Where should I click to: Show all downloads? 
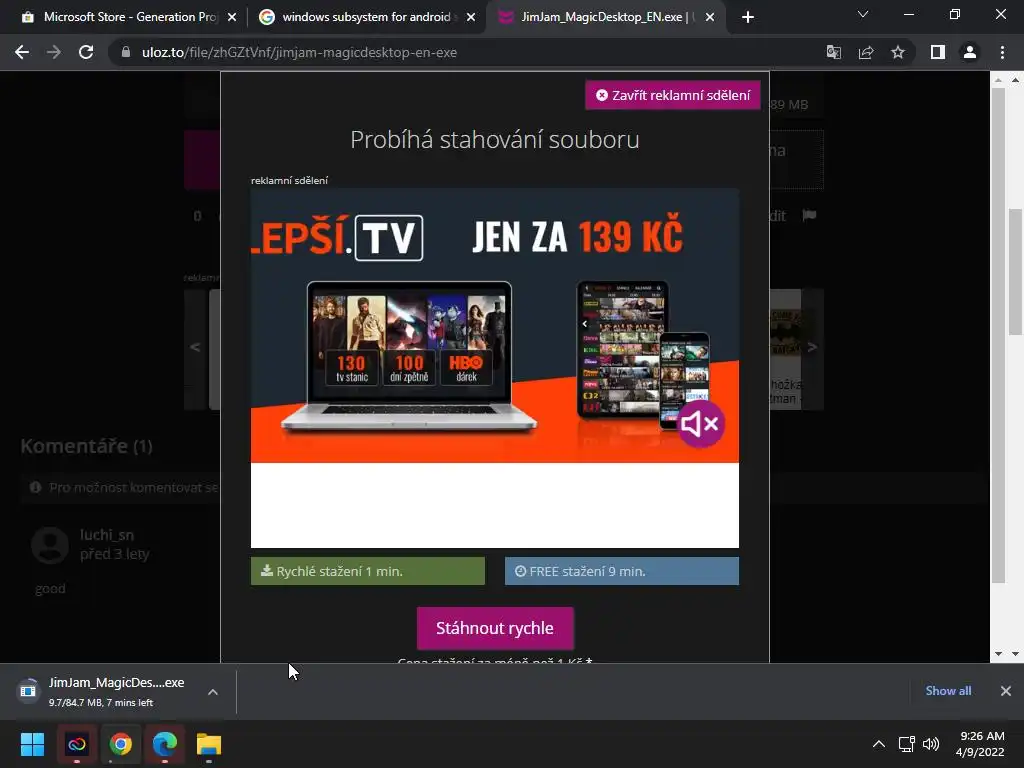click(948, 691)
